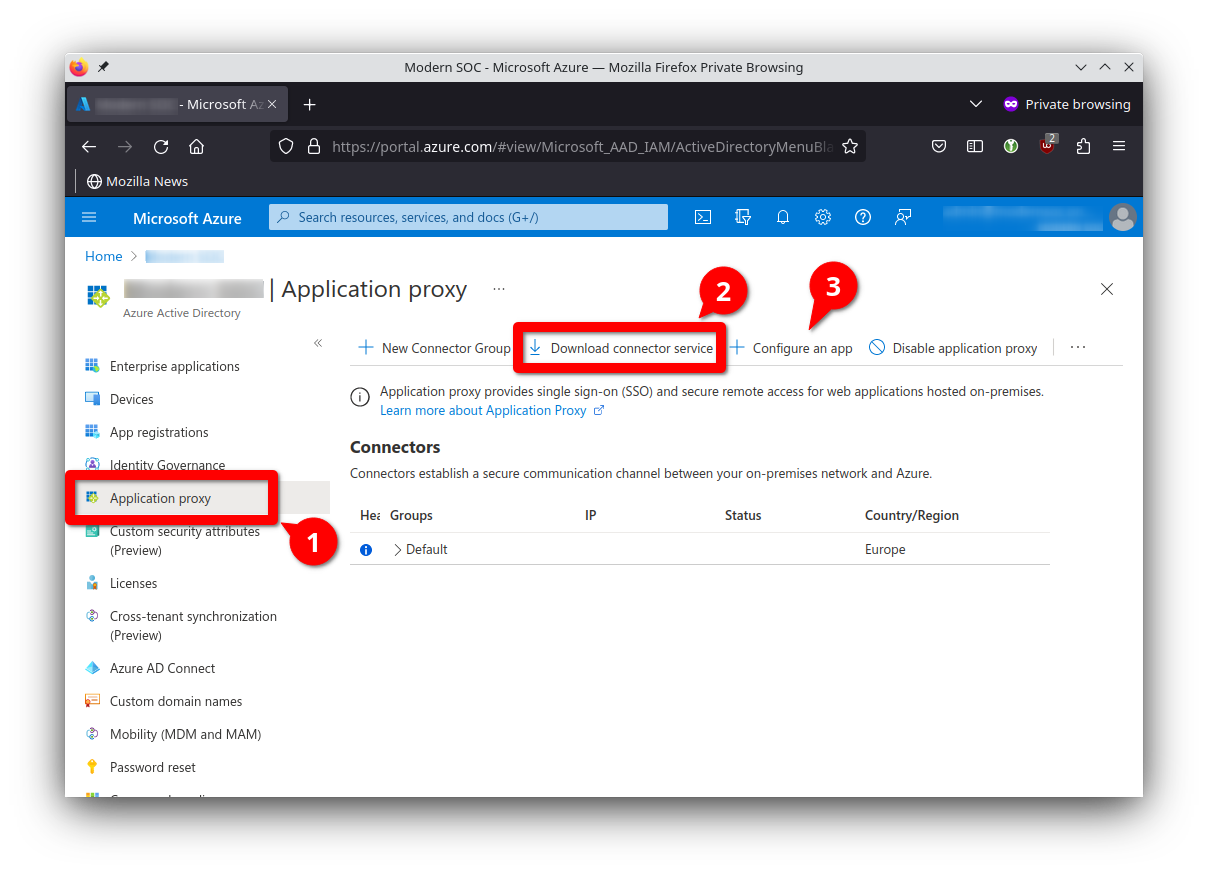Toggle the Azure portal sidebar hamburger menu
This screenshot has width=1208, height=874.
[89, 217]
